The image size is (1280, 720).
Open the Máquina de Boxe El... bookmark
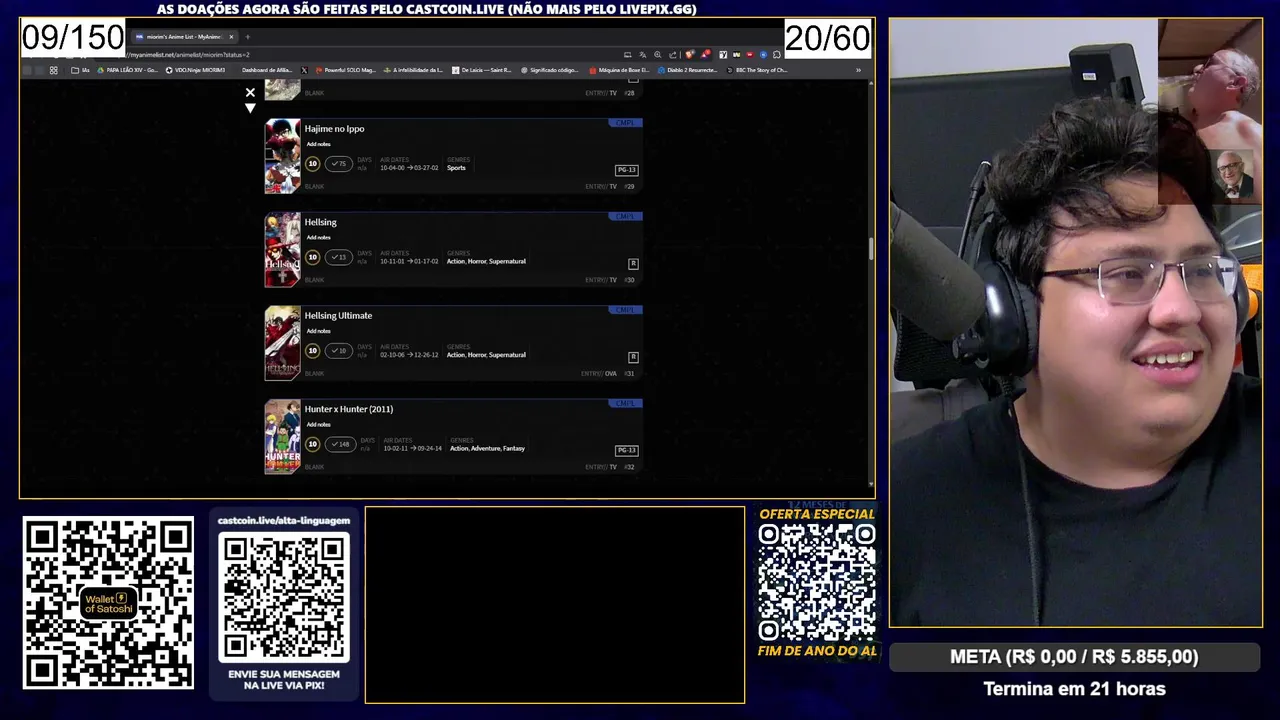[x=619, y=70]
